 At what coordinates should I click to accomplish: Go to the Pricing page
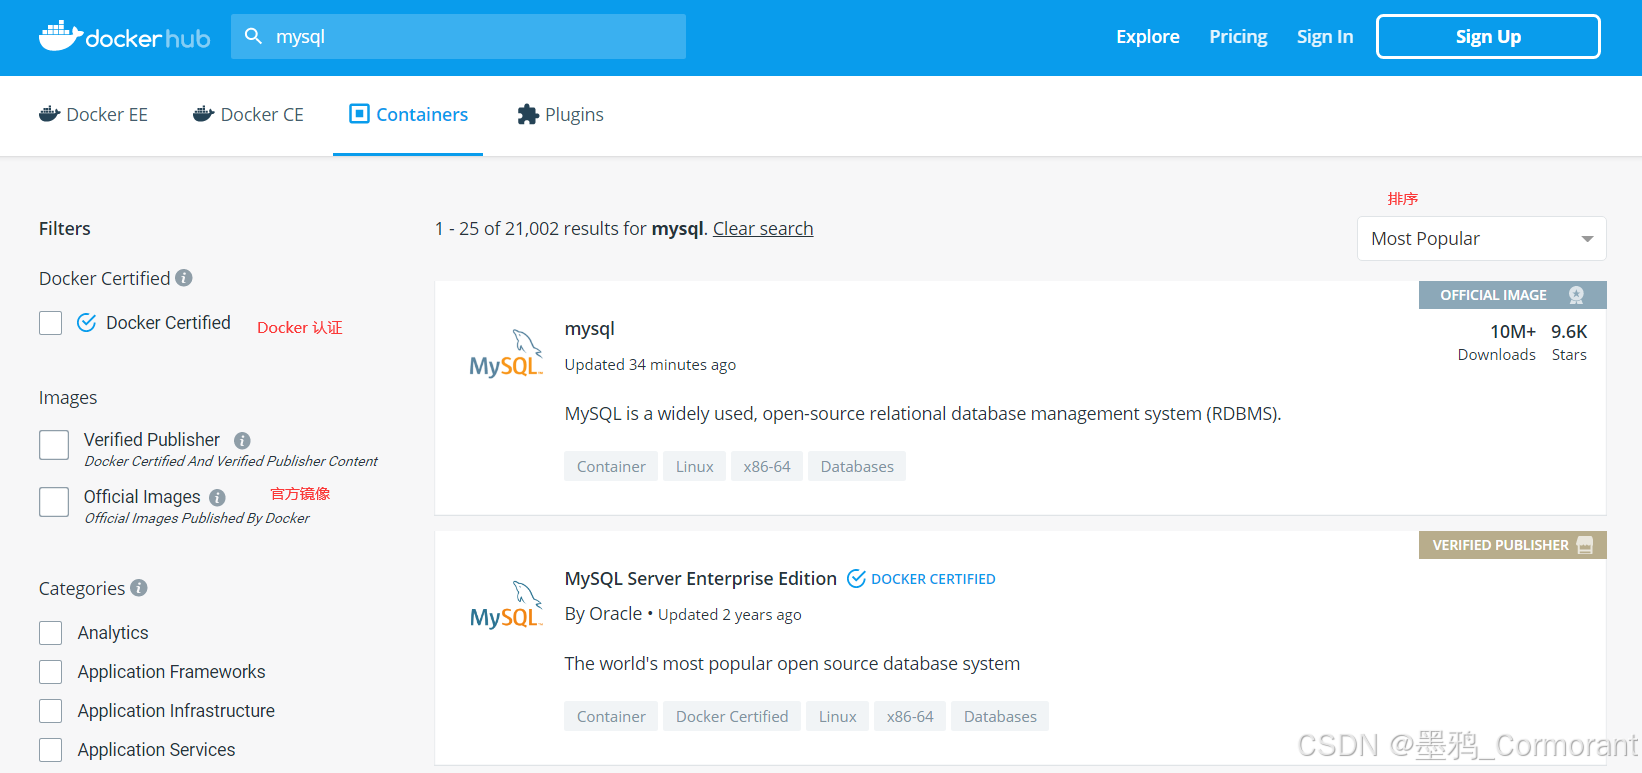(1238, 37)
